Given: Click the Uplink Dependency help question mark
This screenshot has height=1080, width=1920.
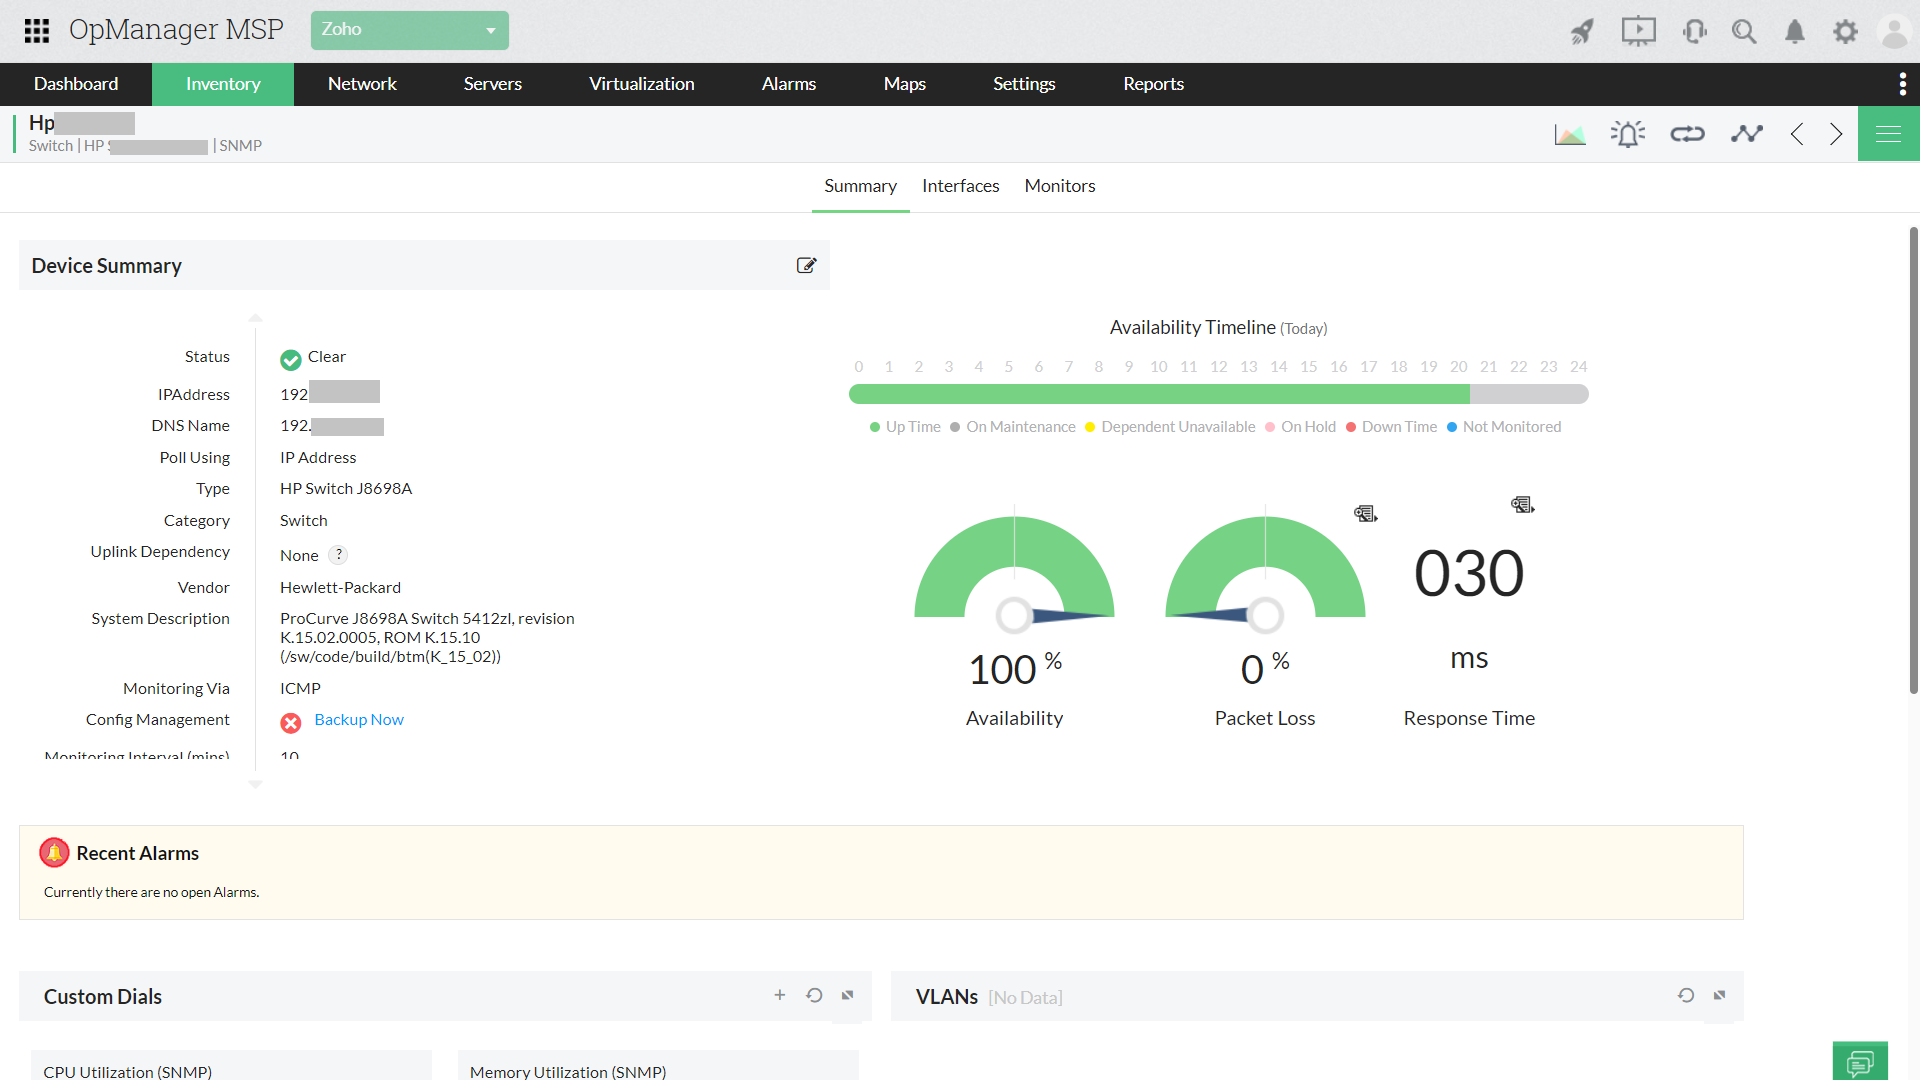Looking at the screenshot, I should 339,555.
